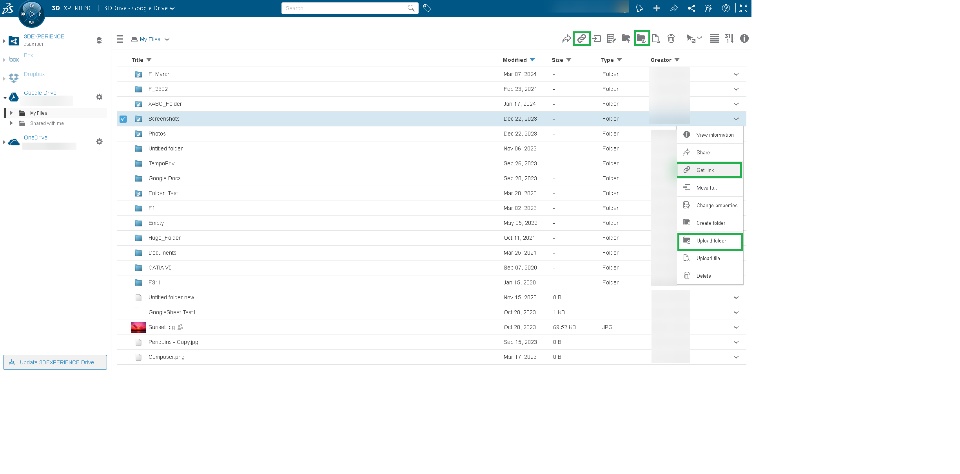Click the top bar tools icon
The height and width of the screenshot is (474, 960).
[x=708, y=8]
